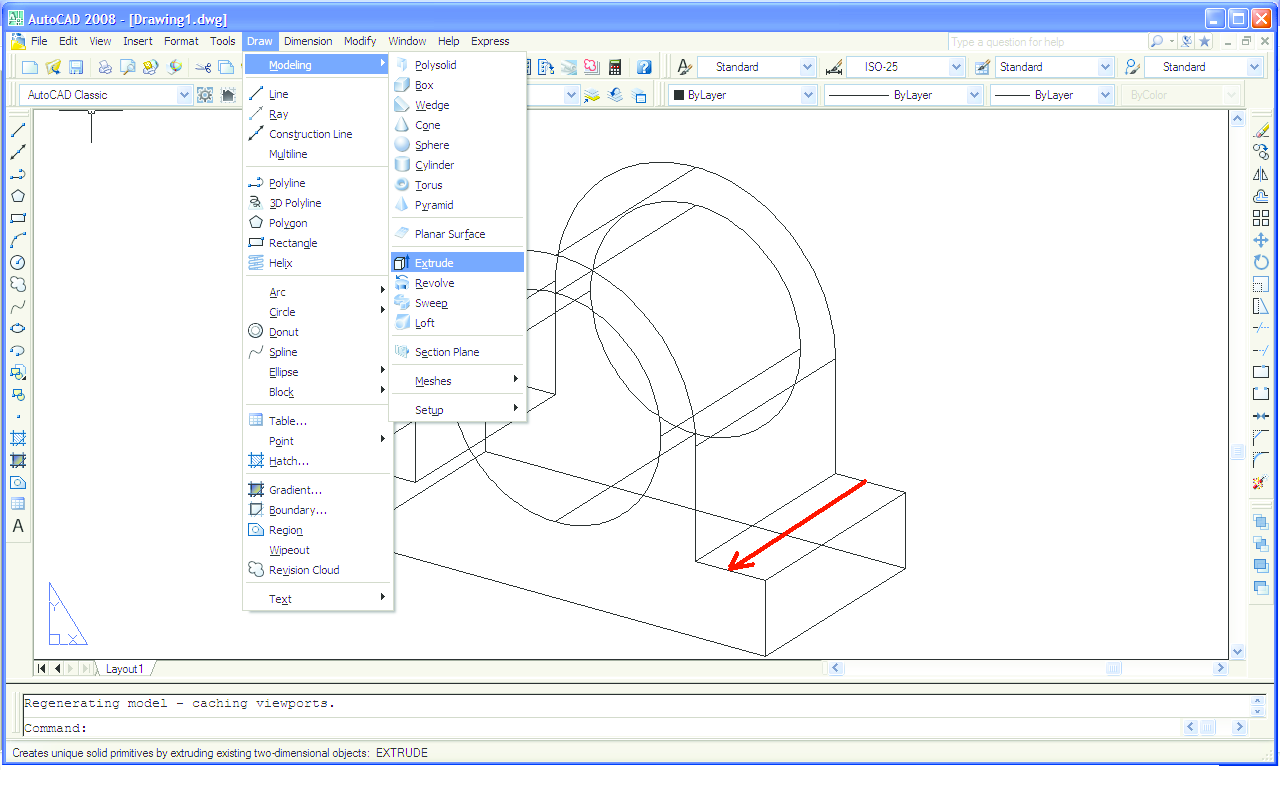
Task: Select the Hatch tool in left toolbar
Action: (x=18, y=438)
